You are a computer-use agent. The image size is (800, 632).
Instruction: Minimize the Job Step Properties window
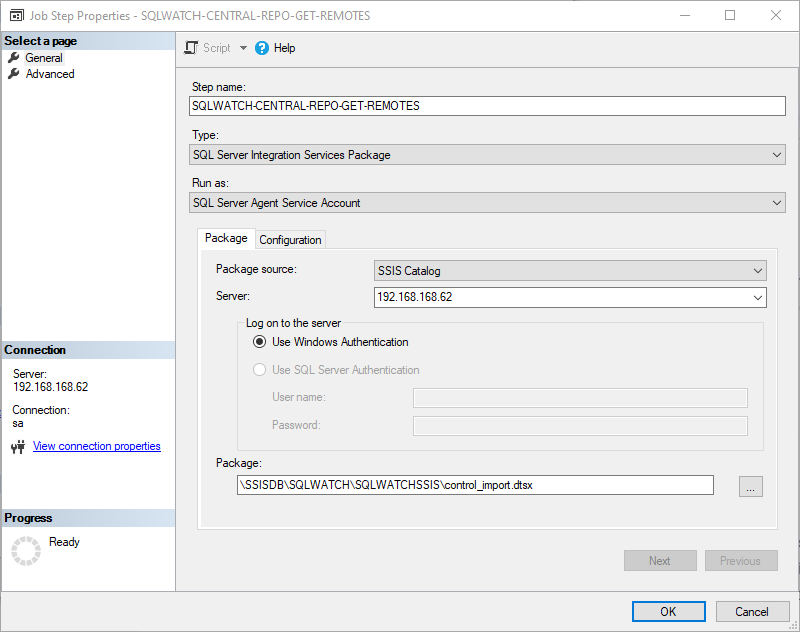(x=685, y=15)
